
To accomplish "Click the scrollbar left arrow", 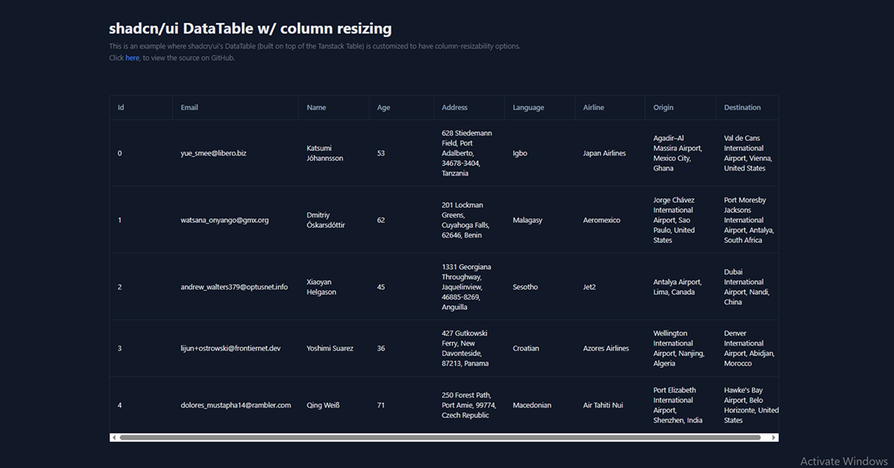I will (115, 437).
